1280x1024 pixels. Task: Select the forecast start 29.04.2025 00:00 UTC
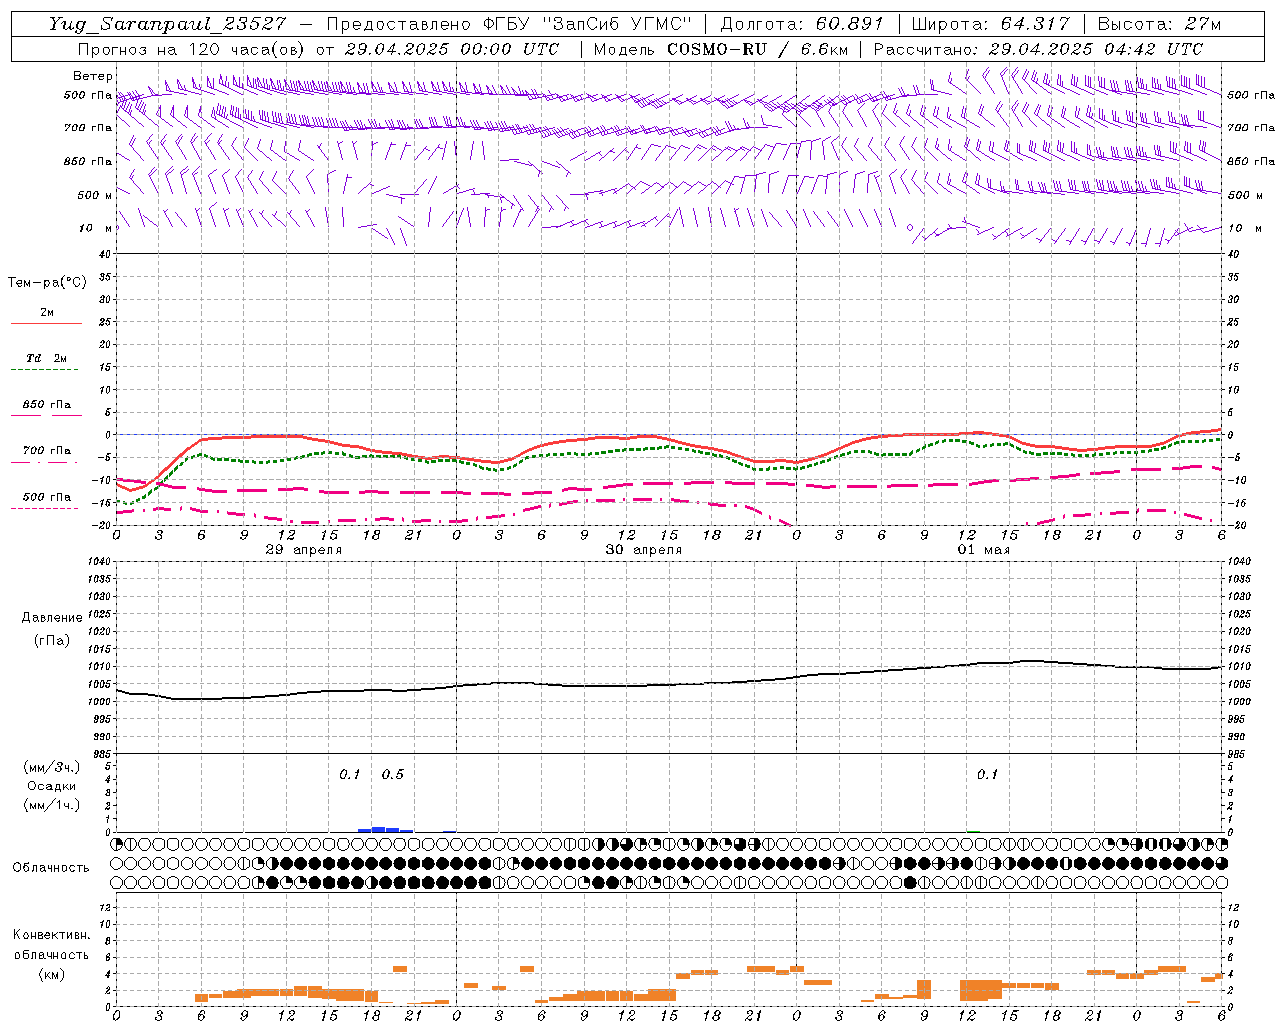pyautogui.click(x=452, y=49)
